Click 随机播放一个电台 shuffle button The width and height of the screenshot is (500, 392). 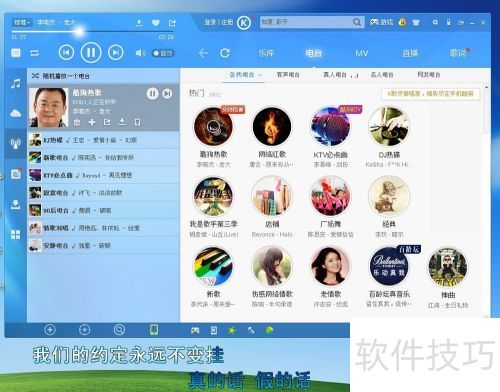tap(61, 76)
